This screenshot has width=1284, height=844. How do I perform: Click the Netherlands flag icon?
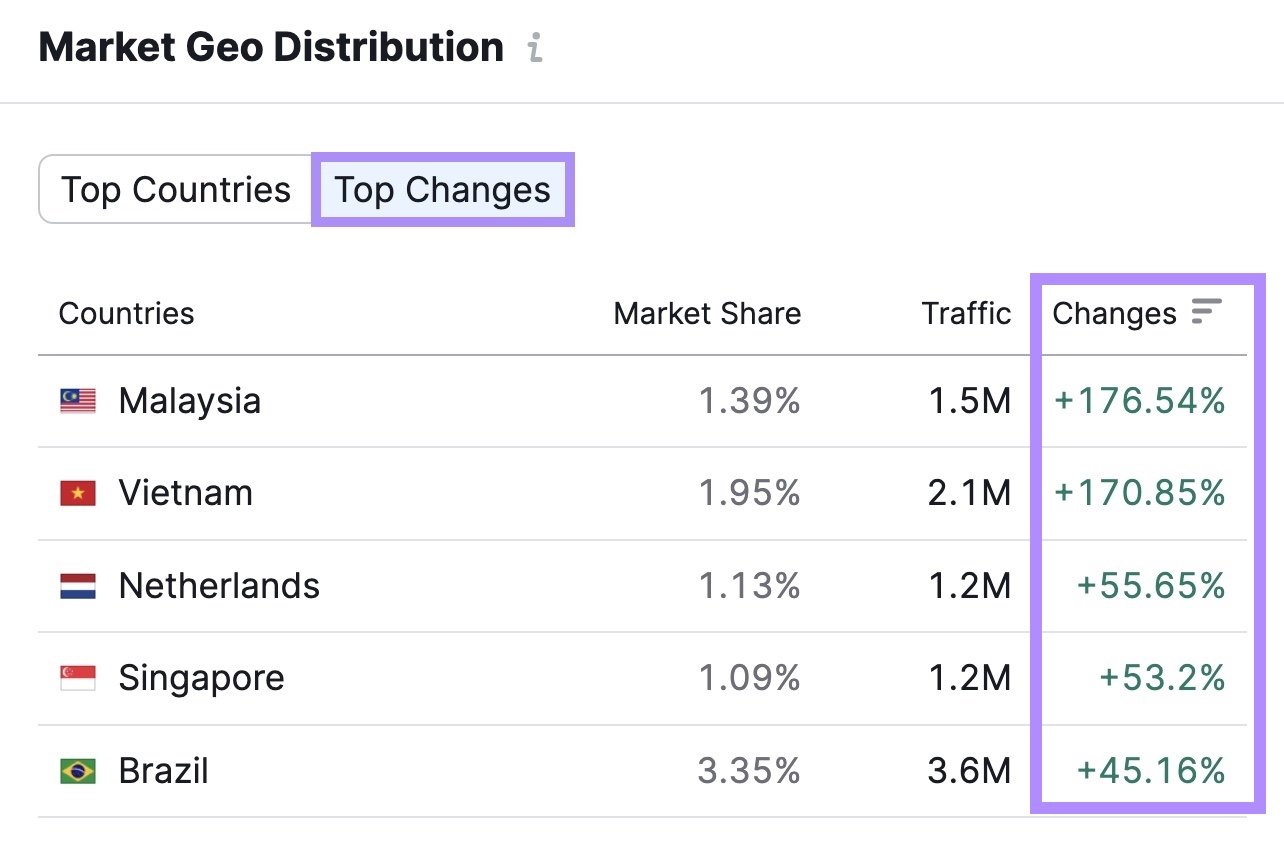click(80, 586)
